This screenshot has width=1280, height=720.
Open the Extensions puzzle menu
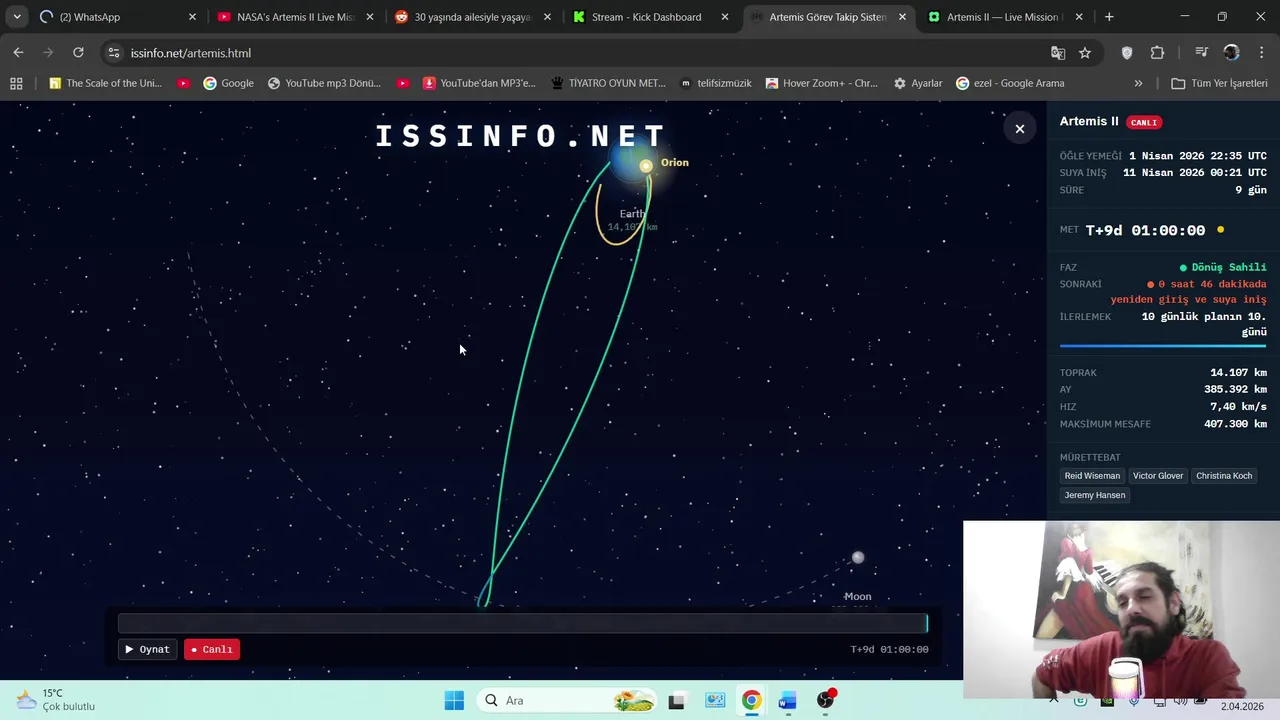[x=1157, y=53]
